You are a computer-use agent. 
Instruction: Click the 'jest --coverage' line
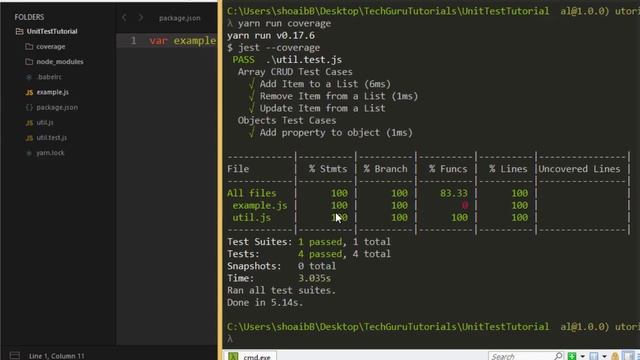pyautogui.click(x=274, y=48)
